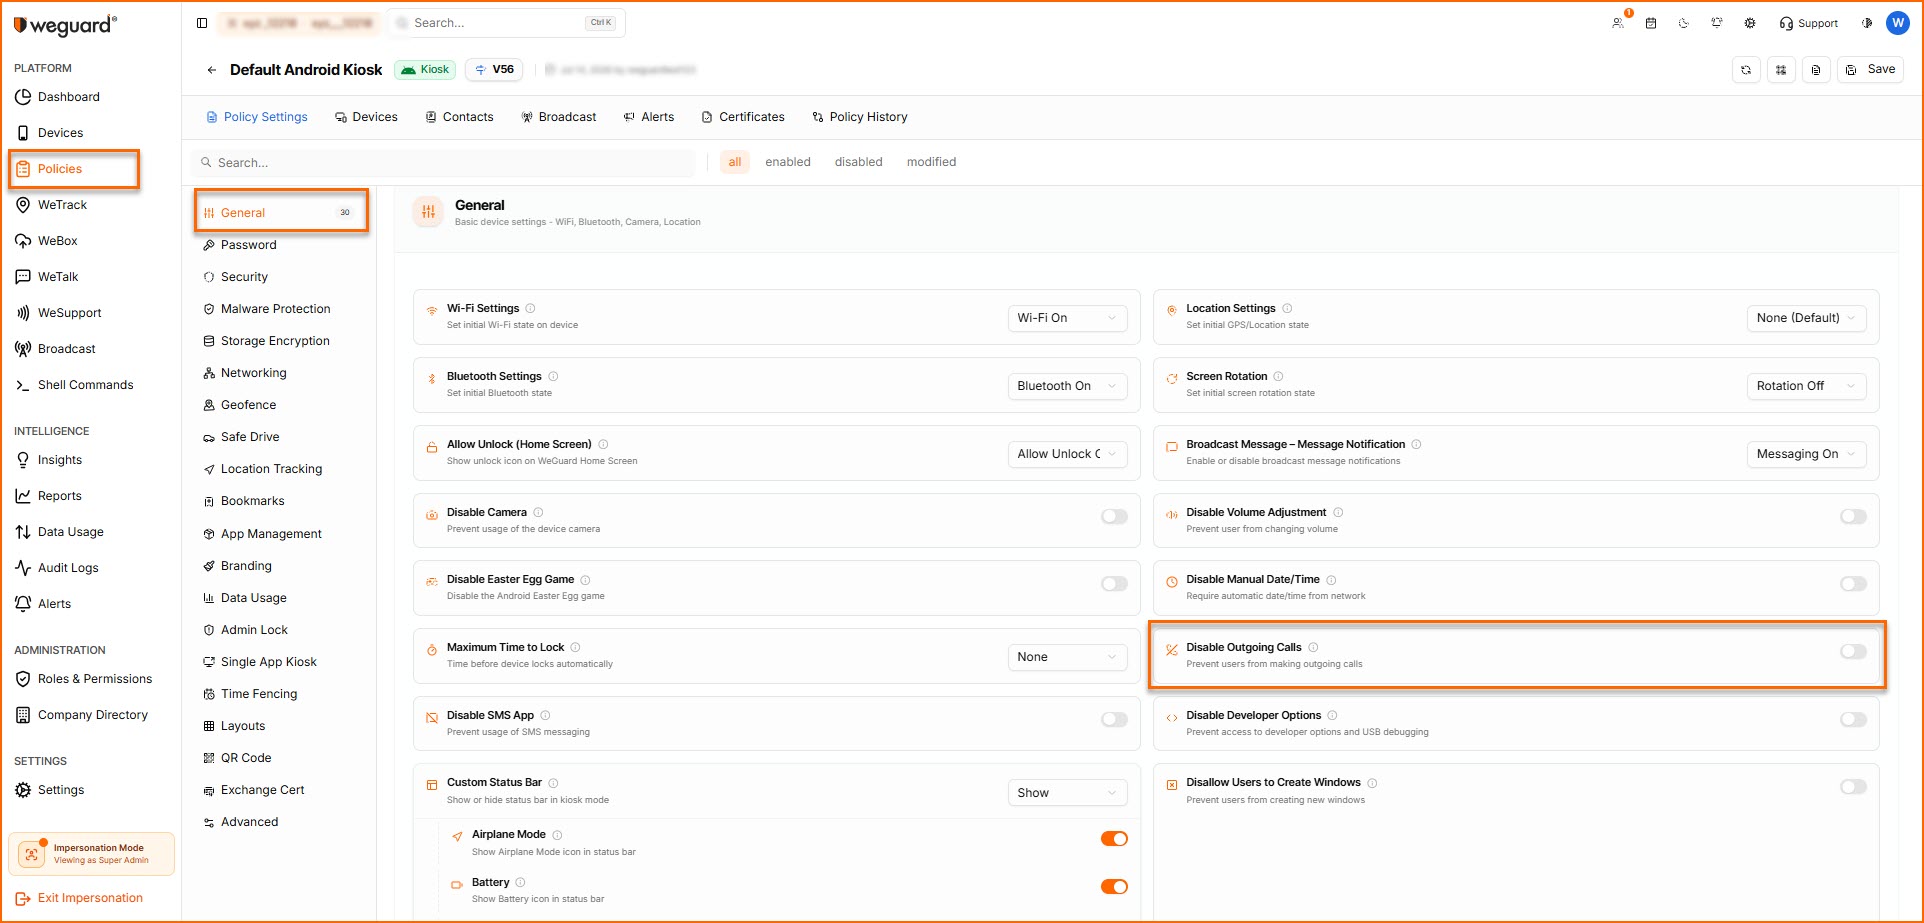The height and width of the screenshot is (923, 1924).
Task: Switch to the Policy Settings tab
Action: coord(257,117)
